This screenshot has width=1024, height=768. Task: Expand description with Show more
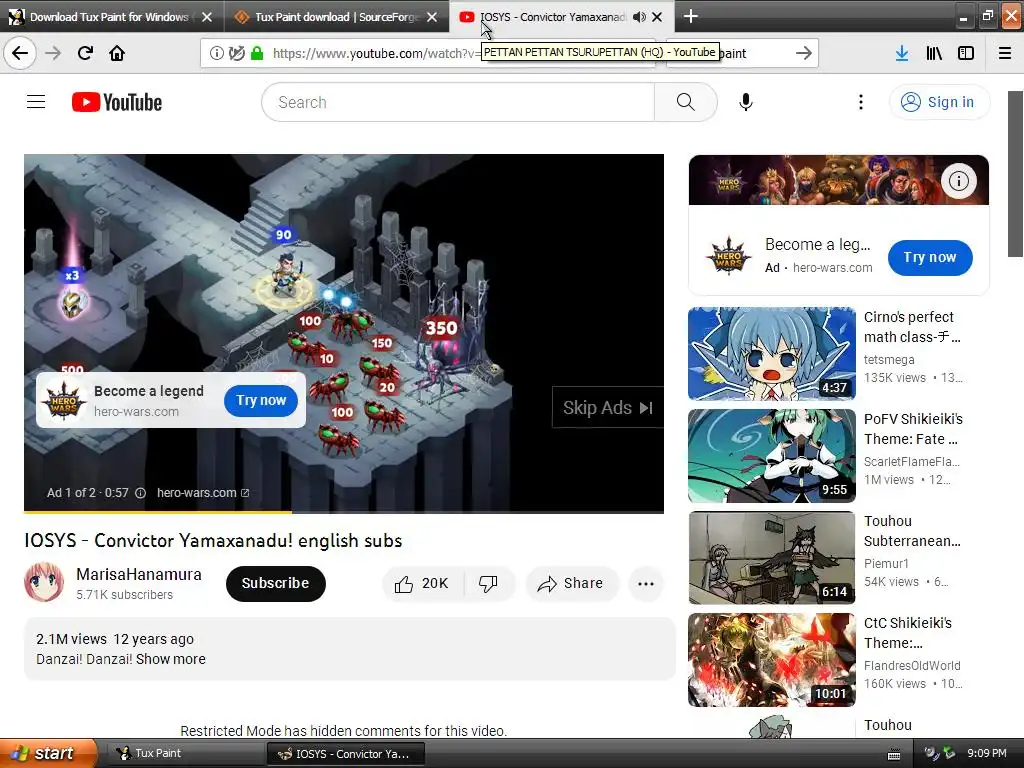(x=170, y=659)
